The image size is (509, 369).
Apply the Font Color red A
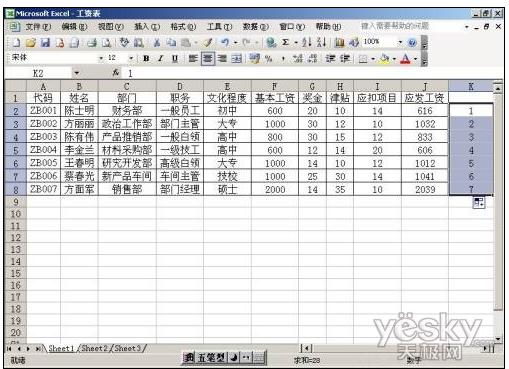tap(406, 59)
